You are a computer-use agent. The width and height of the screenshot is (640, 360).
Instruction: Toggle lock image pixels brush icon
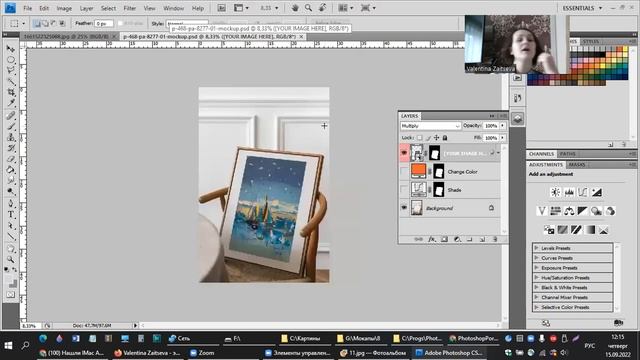pos(428,138)
